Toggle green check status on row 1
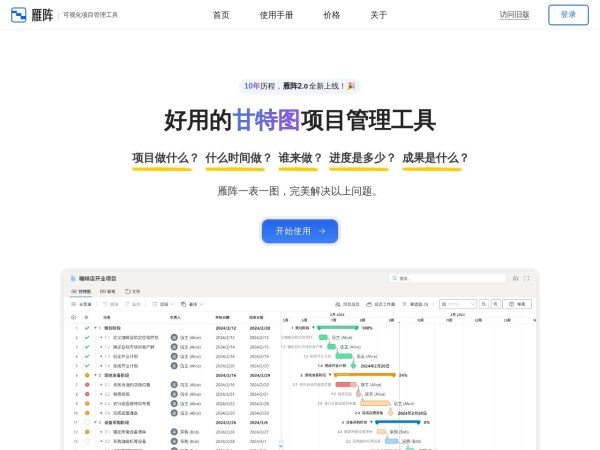The image size is (600, 450). click(x=87, y=328)
